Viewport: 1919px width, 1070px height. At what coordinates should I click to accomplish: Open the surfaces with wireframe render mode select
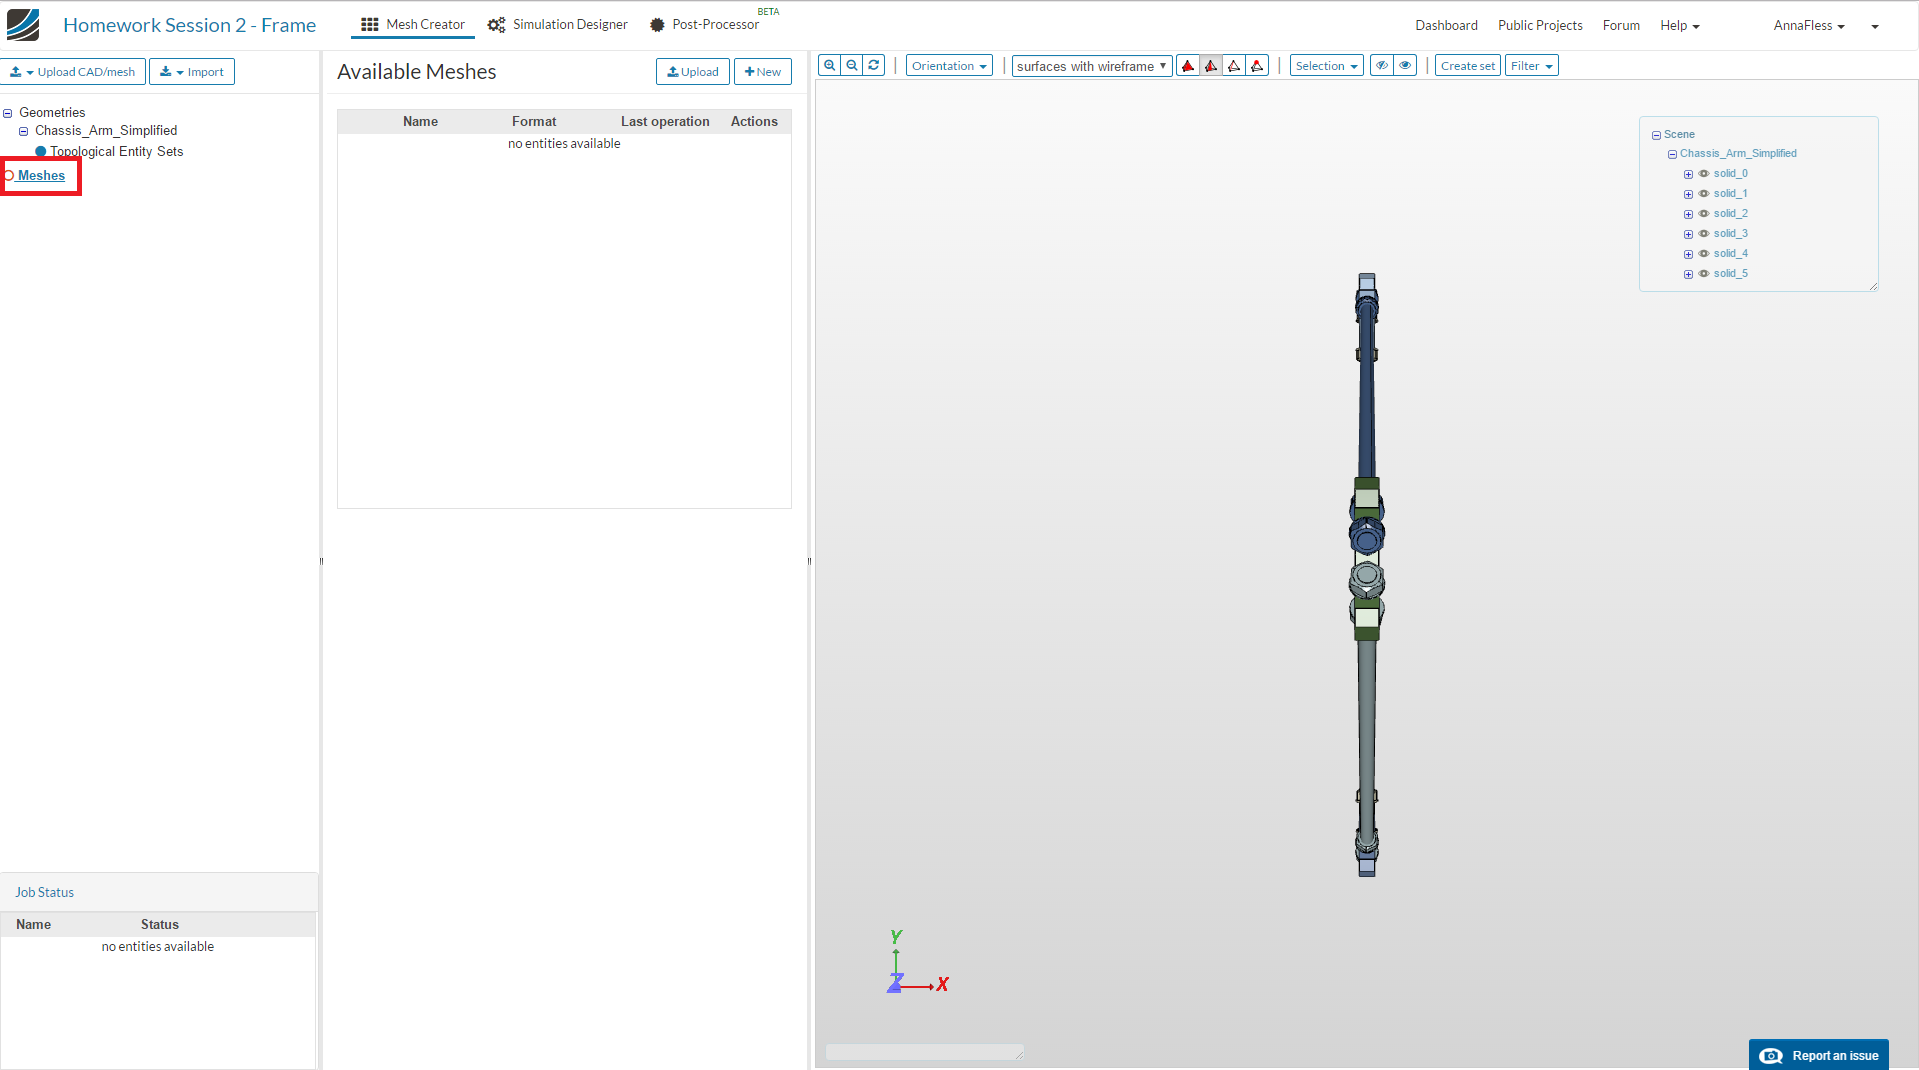coord(1092,66)
